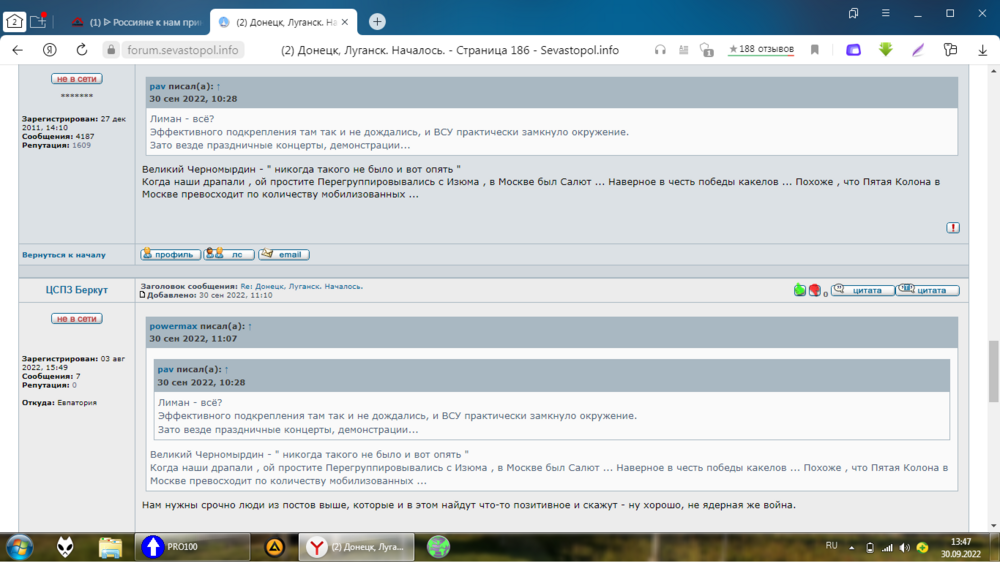The width and height of the screenshot is (1000, 585).
Task: Open the clock showing 13:47
Action: 960,547
